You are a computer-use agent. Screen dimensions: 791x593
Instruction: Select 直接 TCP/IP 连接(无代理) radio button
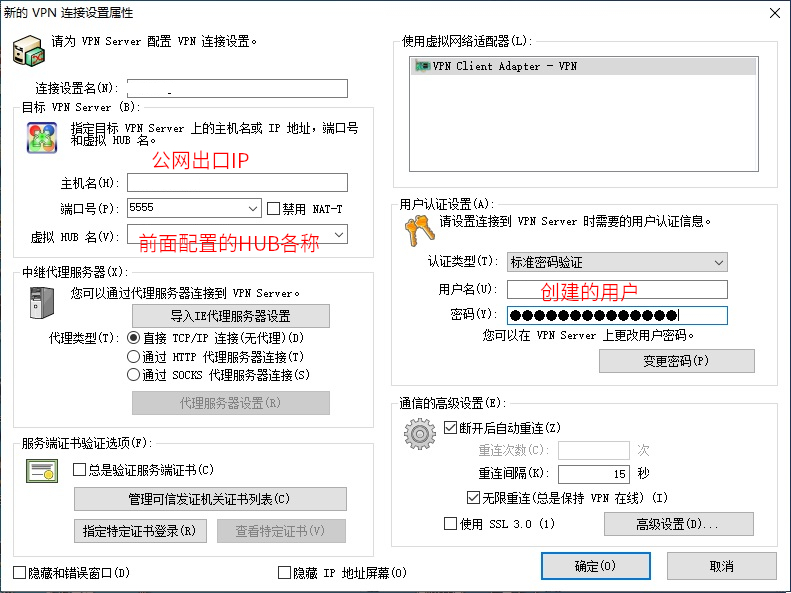pos(133,338)
